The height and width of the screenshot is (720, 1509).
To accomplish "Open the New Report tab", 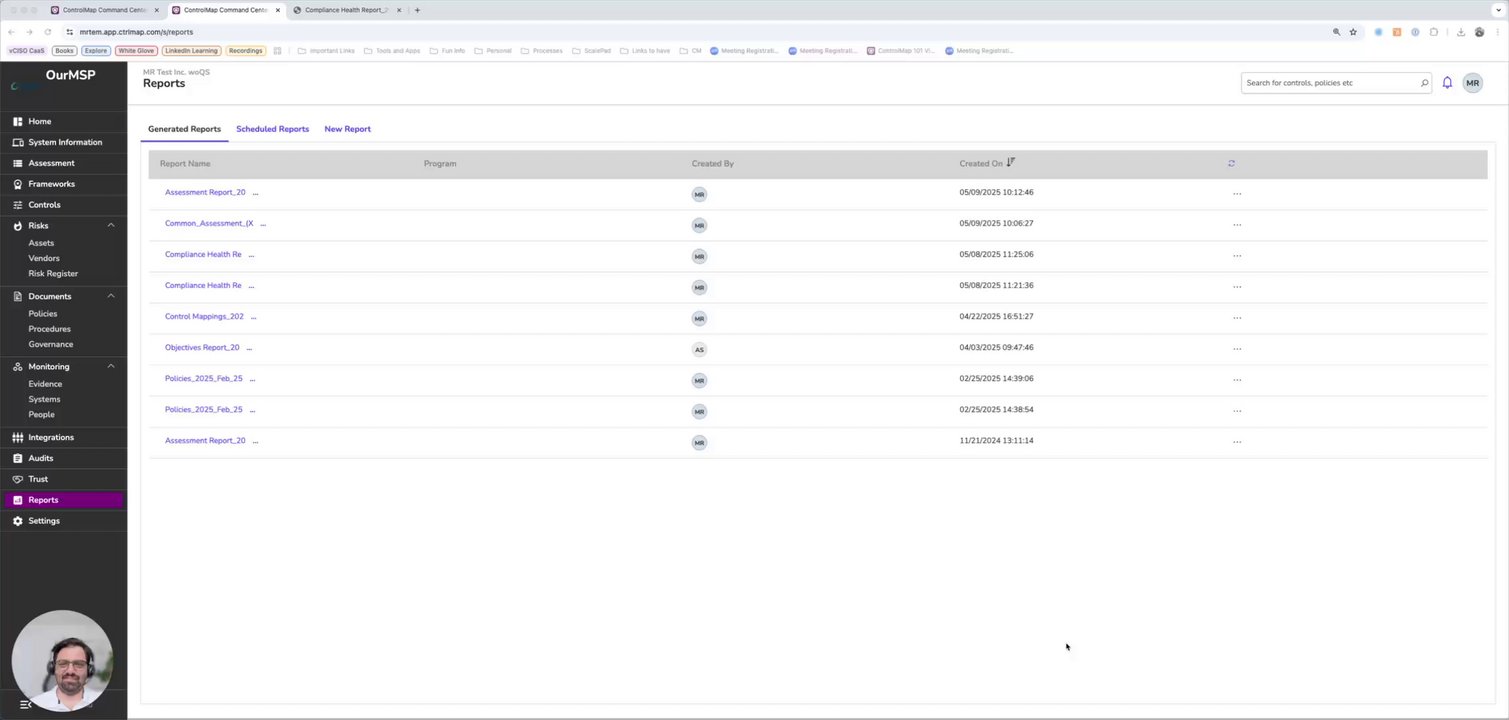I will tap(347, 129).
